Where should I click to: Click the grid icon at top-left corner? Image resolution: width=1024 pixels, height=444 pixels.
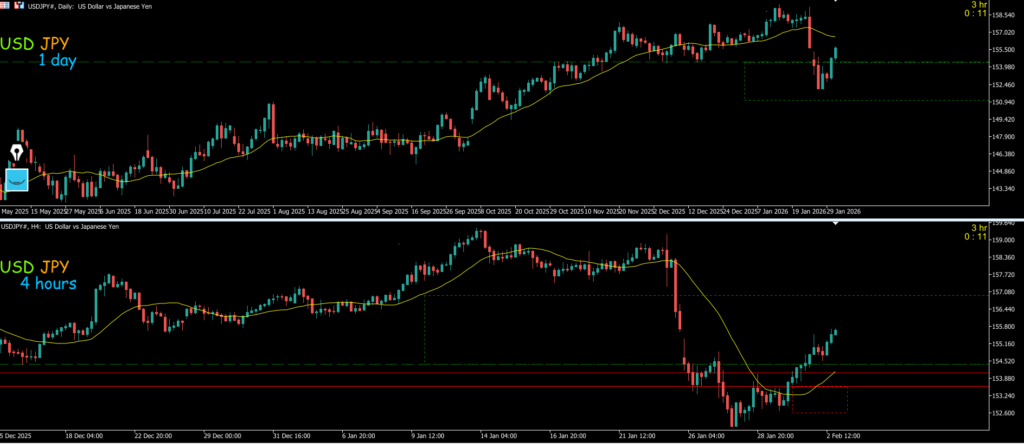5,5
